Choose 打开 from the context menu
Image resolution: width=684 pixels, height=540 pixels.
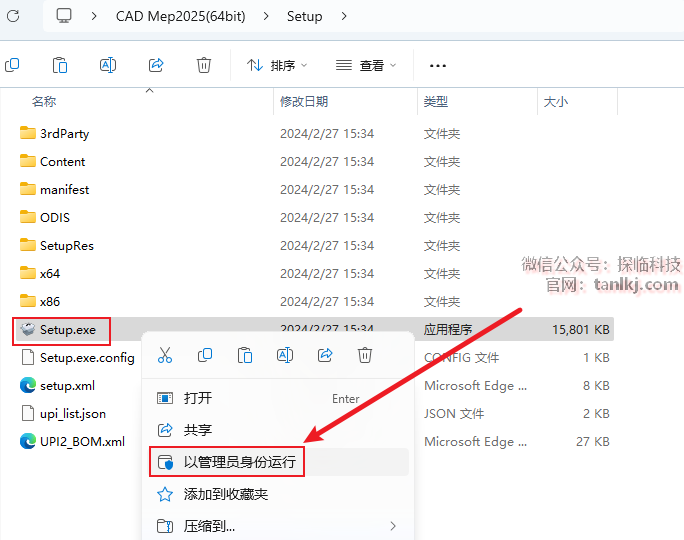click(198, 398)
